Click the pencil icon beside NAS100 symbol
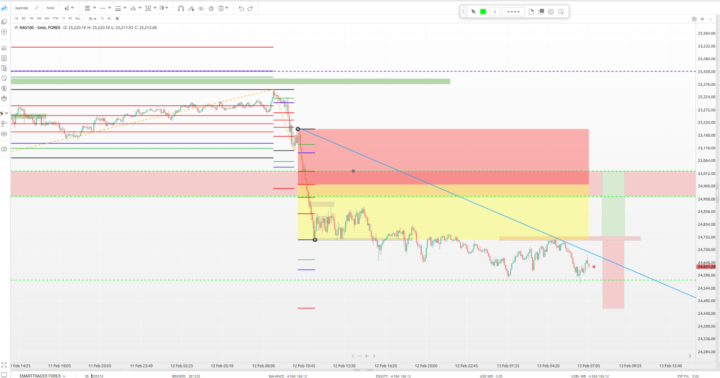This screenshot has height=378, width=720. pos(37,8)
